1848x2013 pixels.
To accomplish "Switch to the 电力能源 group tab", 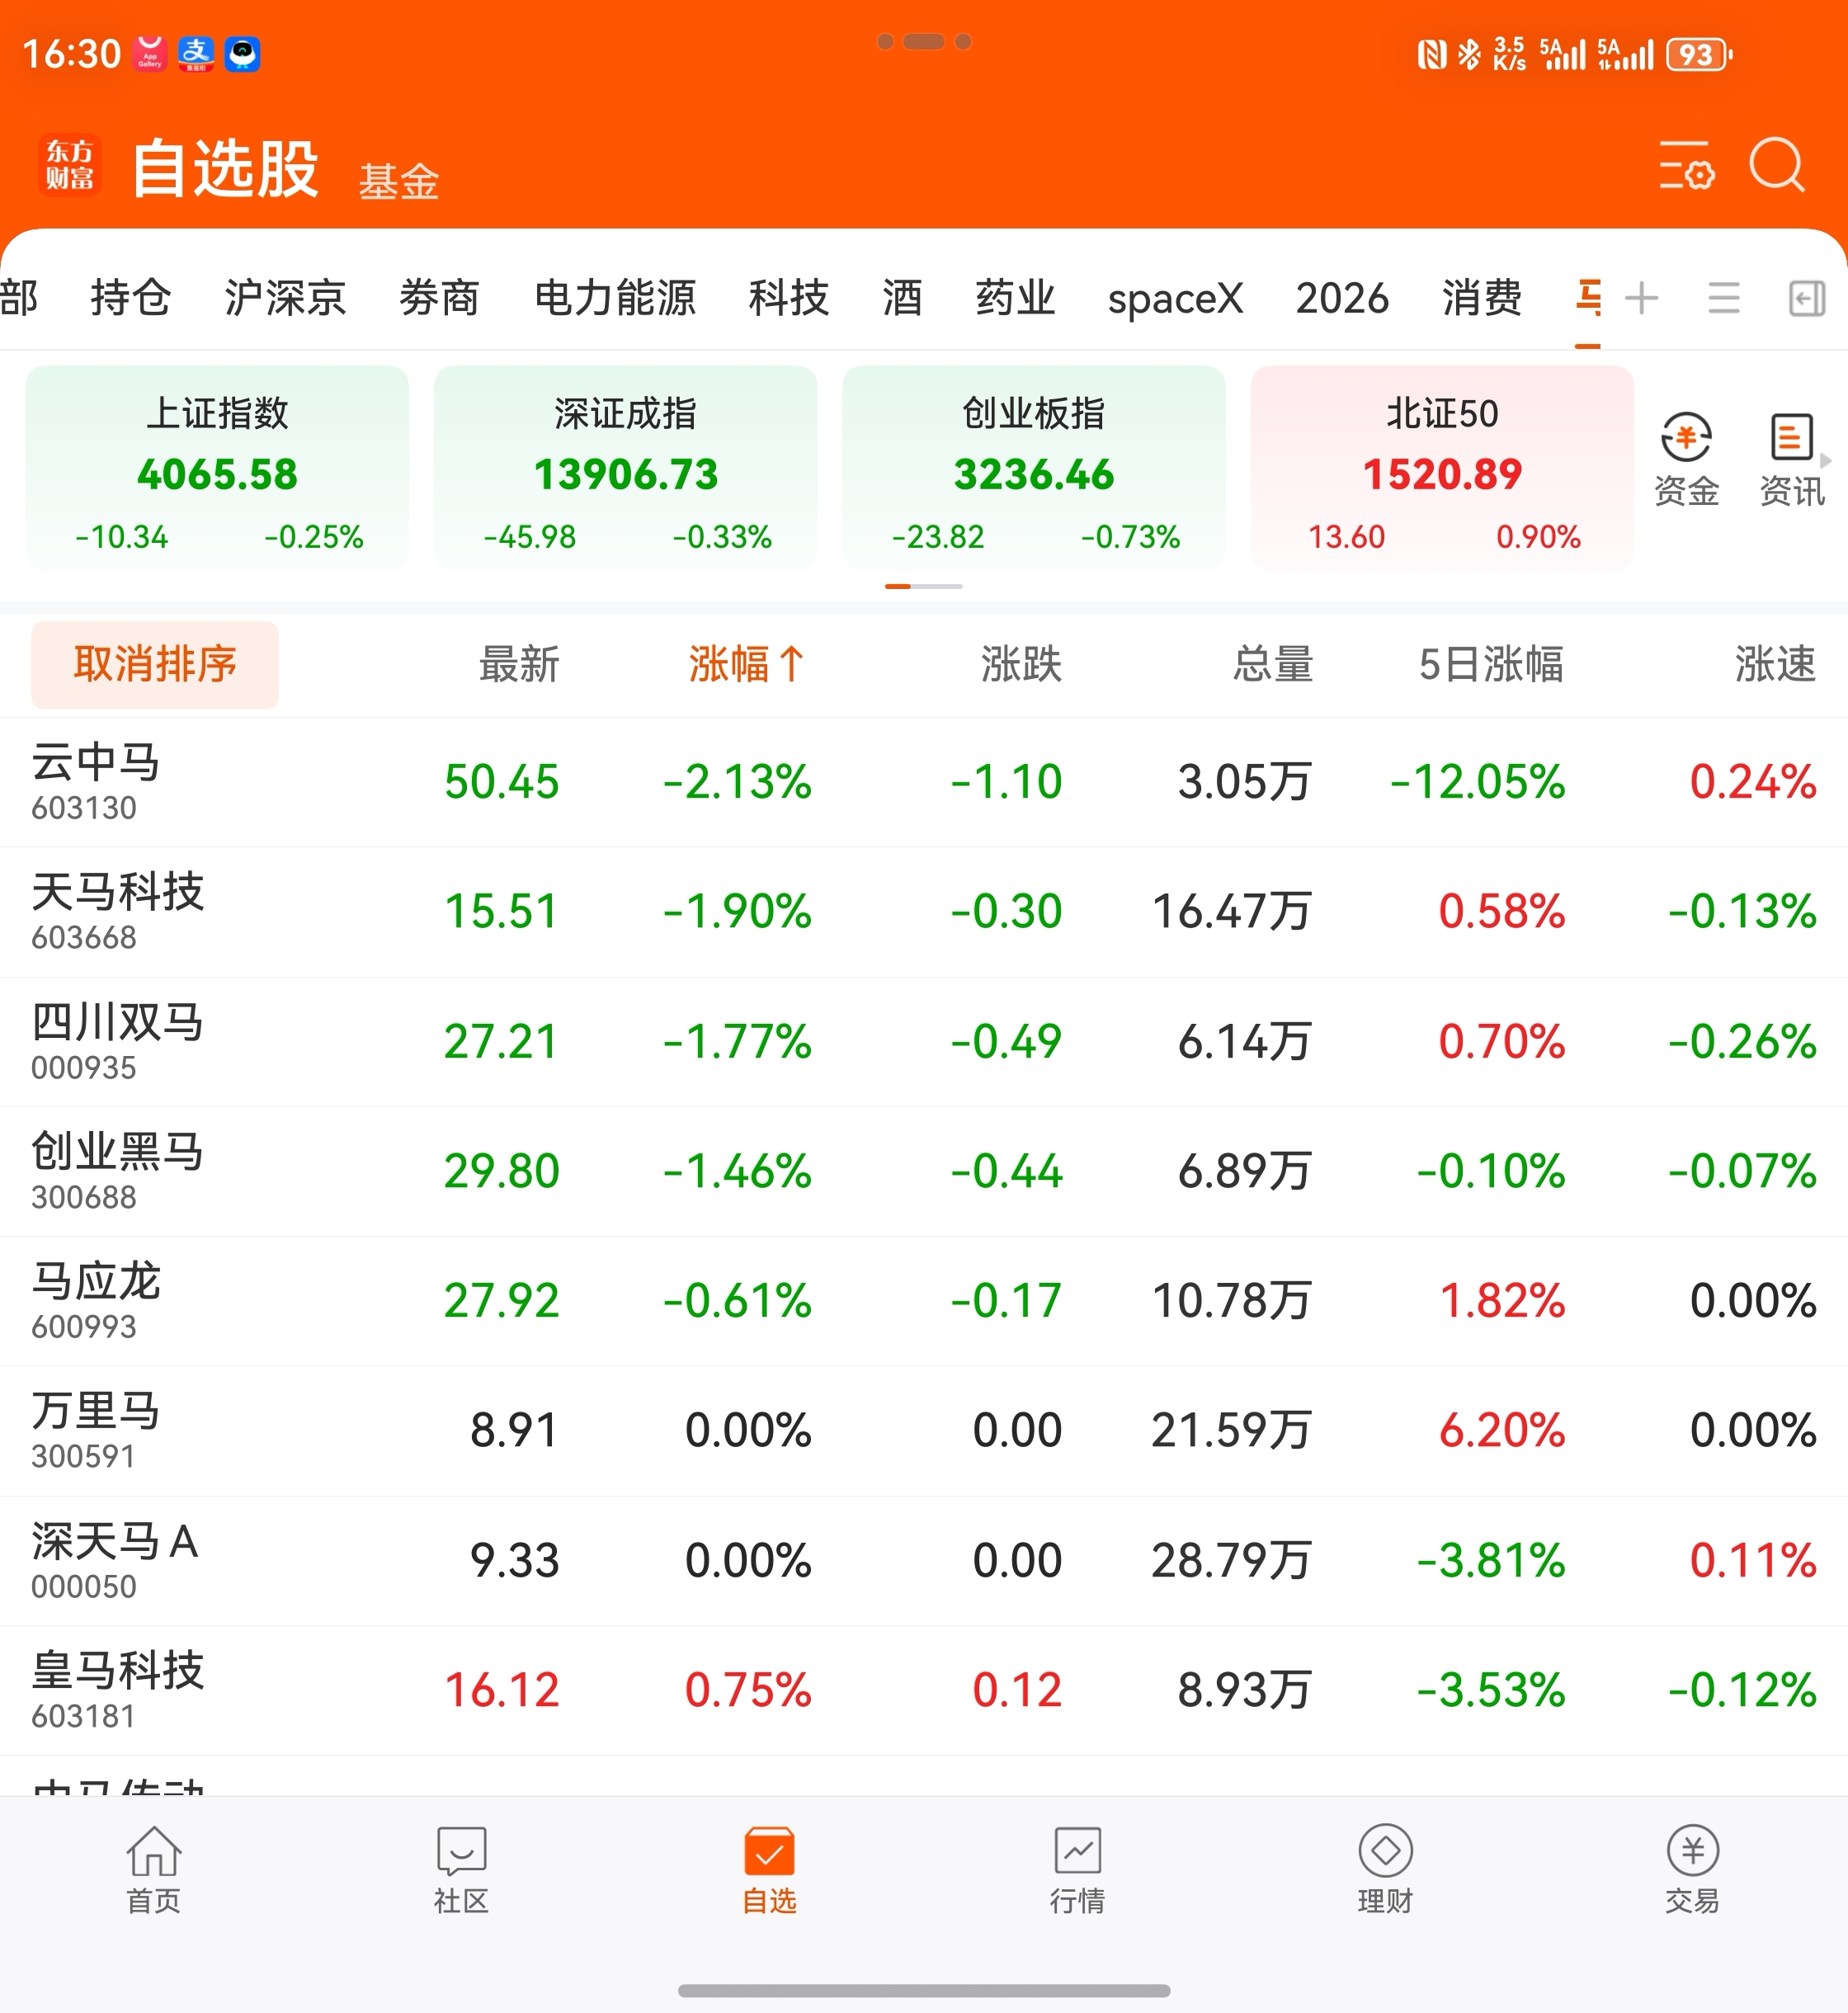I will (614, 298).
